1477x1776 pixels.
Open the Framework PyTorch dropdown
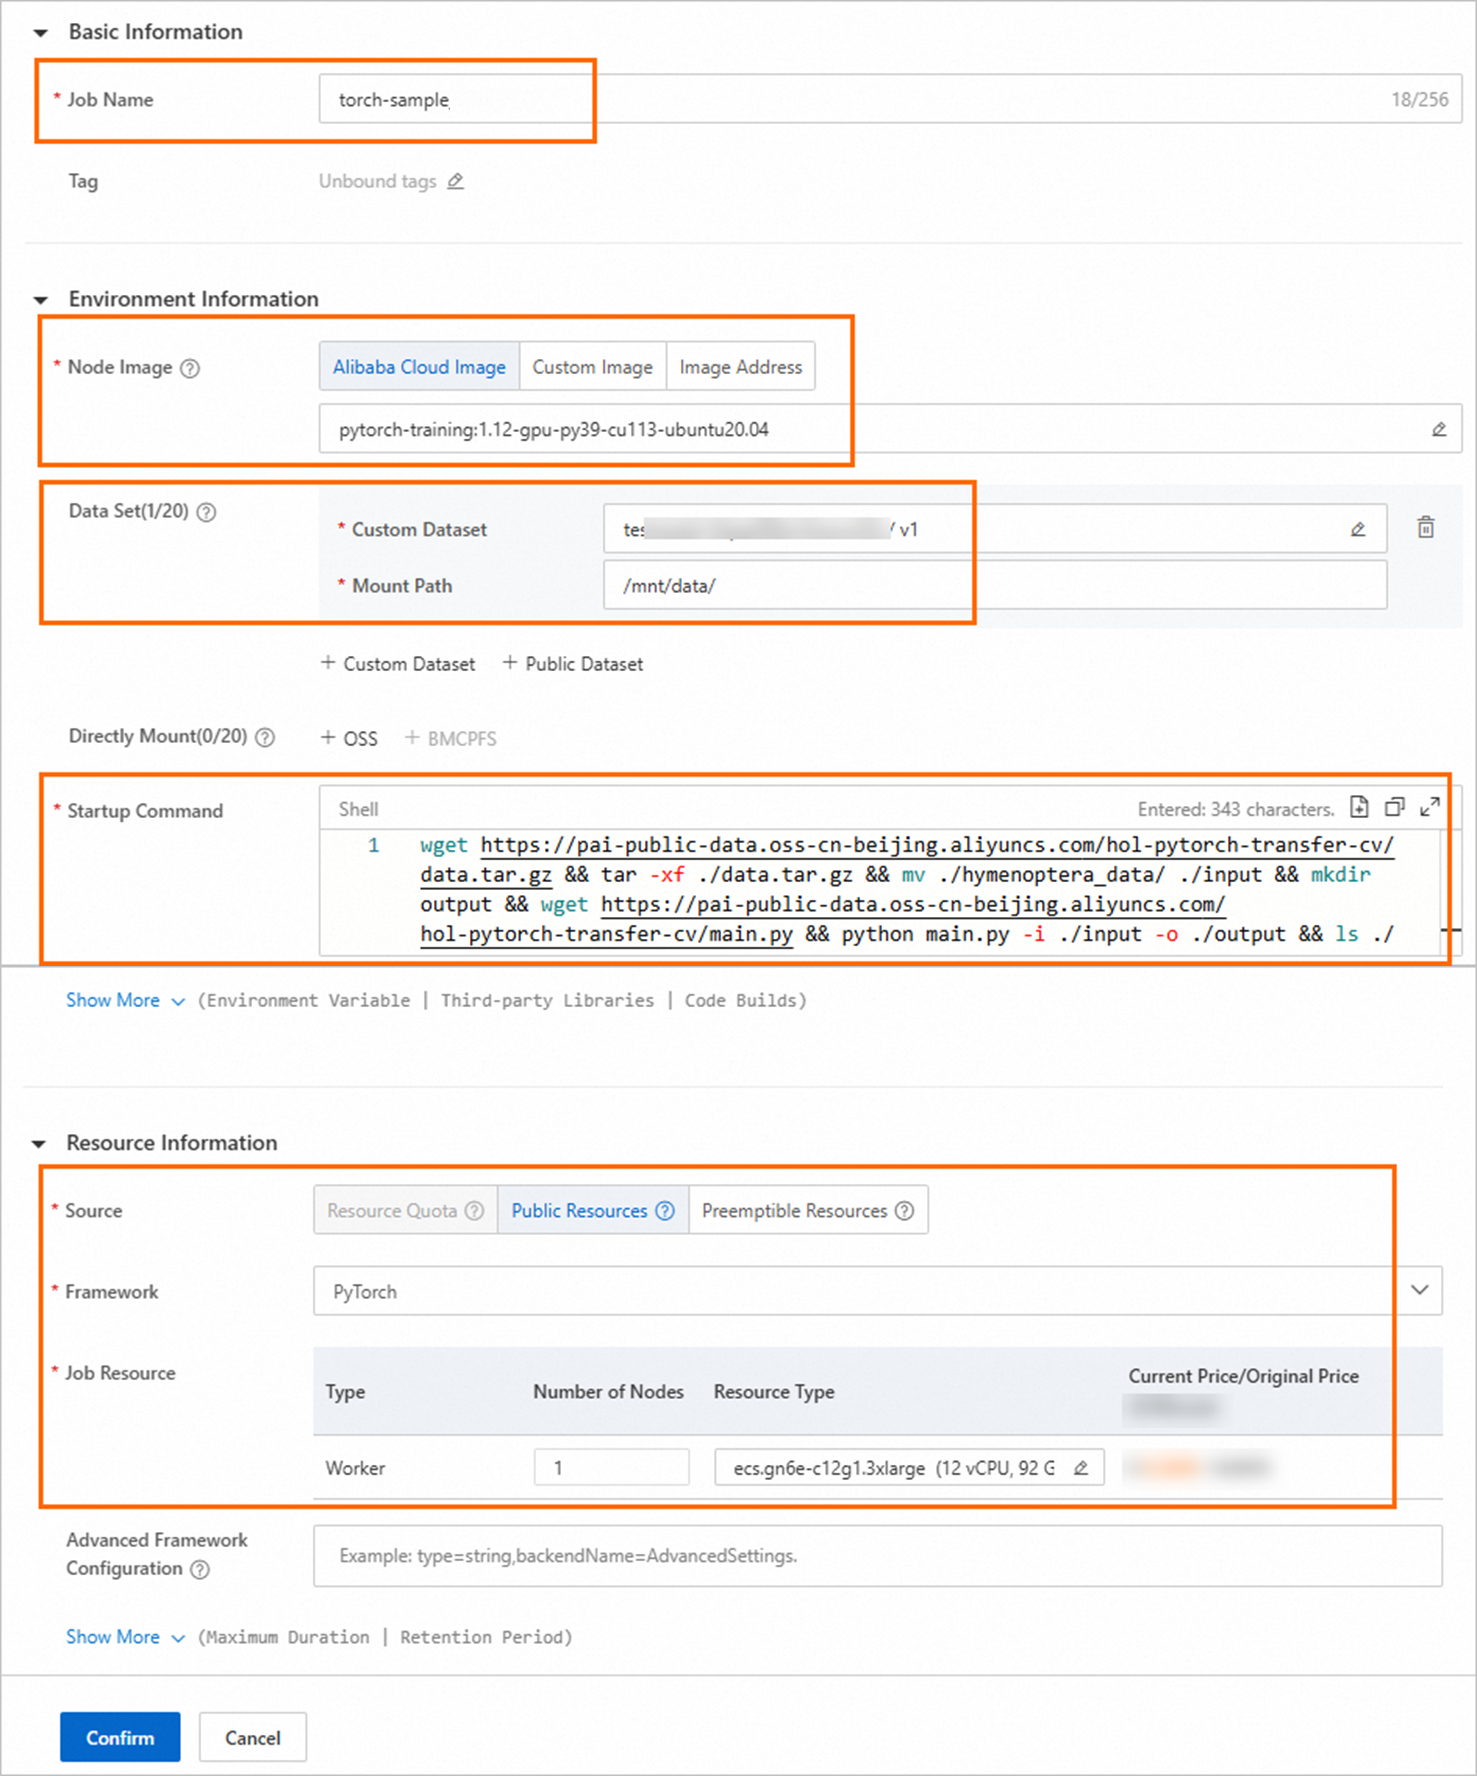coord(877,1291)
